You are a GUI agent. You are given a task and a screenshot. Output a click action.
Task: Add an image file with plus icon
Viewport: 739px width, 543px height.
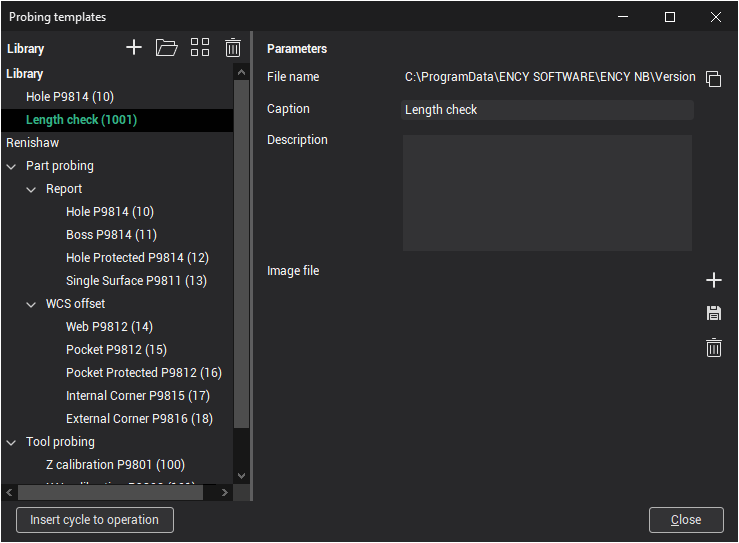point(714,280)
